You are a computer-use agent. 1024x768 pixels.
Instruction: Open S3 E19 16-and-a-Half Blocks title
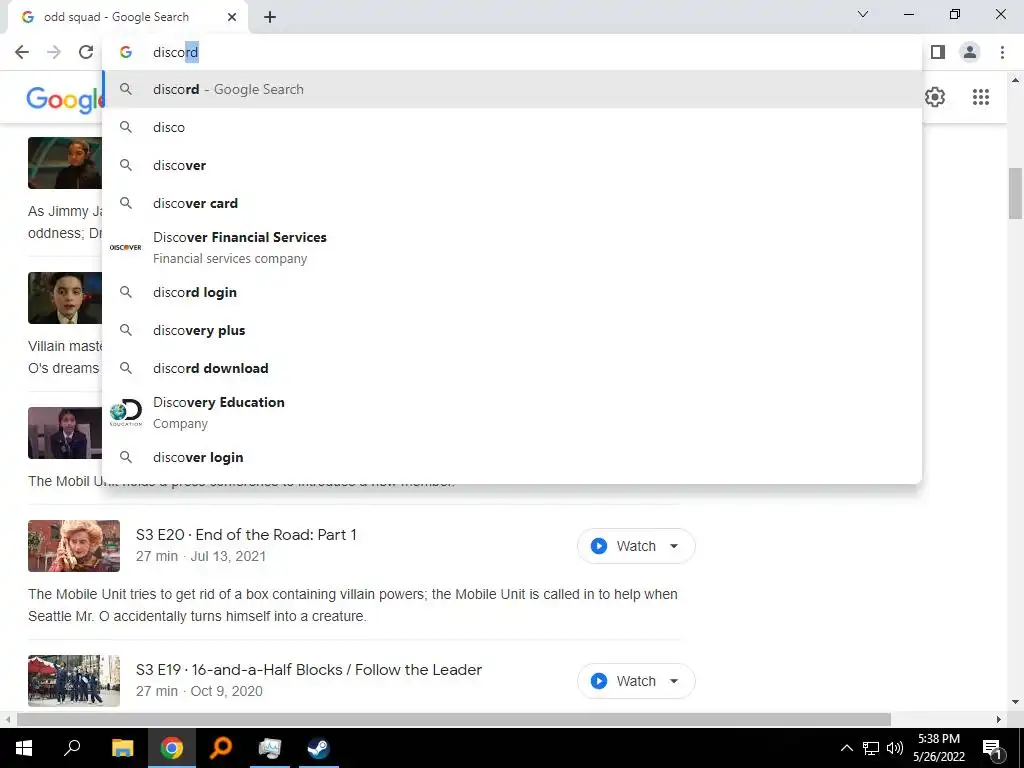click(x=309, y=670)
